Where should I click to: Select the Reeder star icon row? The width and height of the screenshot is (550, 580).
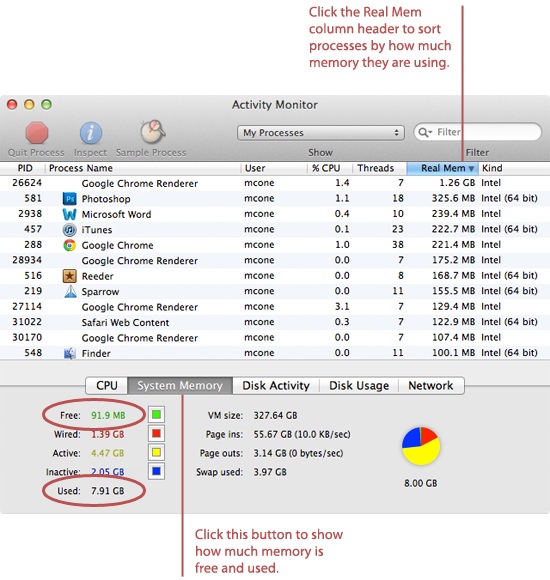[x=70, y=276]
